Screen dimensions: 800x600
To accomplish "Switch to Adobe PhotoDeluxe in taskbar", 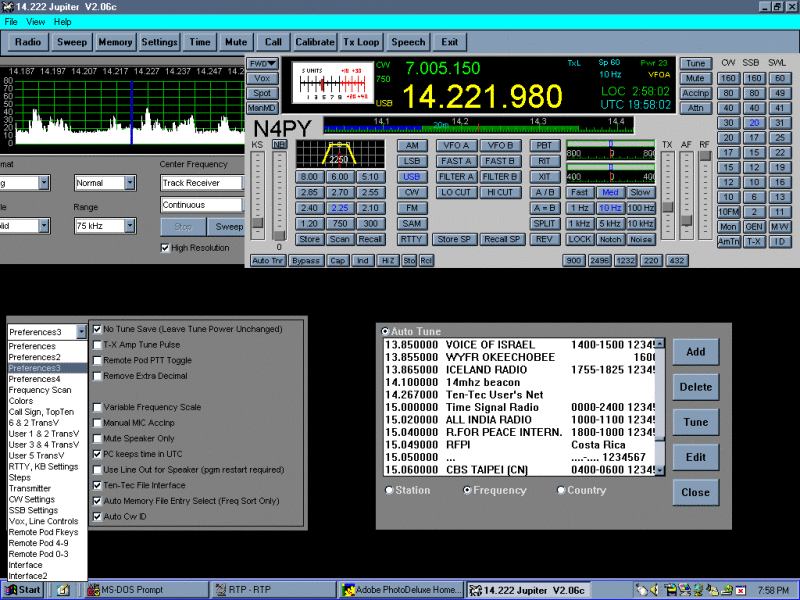I will coord(402,590).
